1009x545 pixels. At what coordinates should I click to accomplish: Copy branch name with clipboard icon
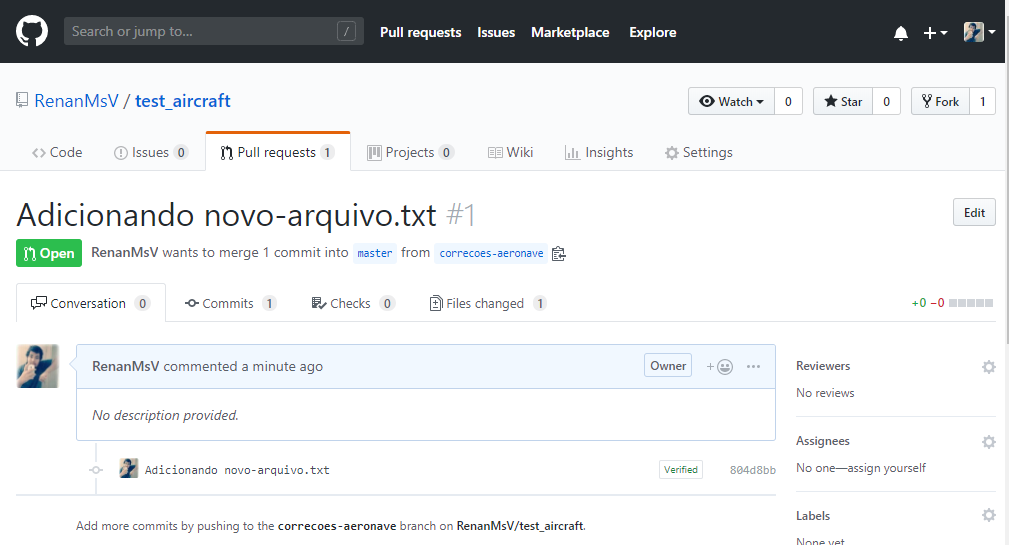(559, 254)
